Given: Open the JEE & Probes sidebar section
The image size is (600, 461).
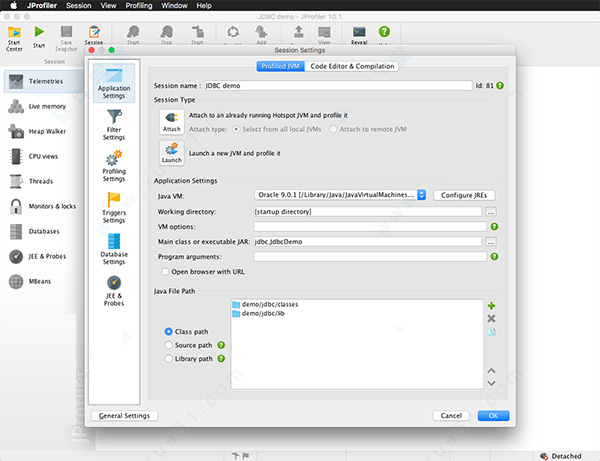Looking at the screenshot, I should tap(44, 256).
